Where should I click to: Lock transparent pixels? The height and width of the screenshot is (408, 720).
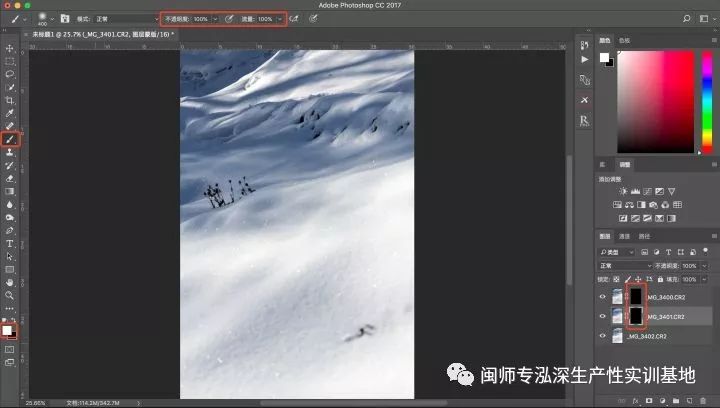[x=616, y=279]
